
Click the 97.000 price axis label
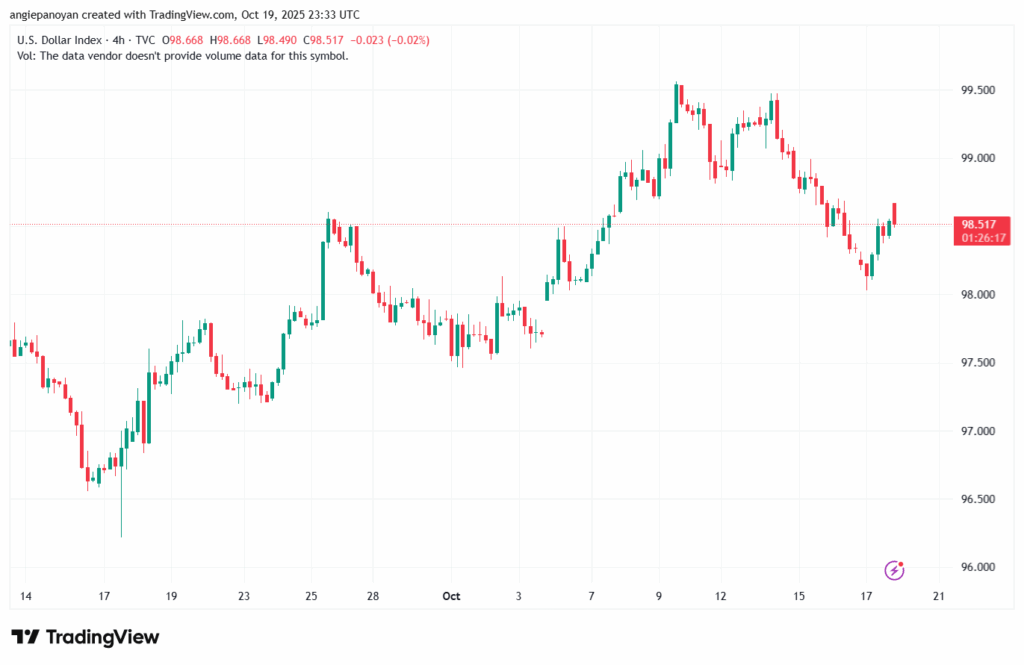click(x=977, y=431)
